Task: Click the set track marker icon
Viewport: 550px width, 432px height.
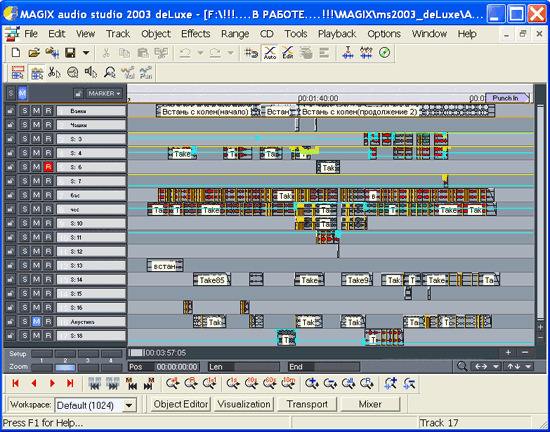Action: [348, 53]
